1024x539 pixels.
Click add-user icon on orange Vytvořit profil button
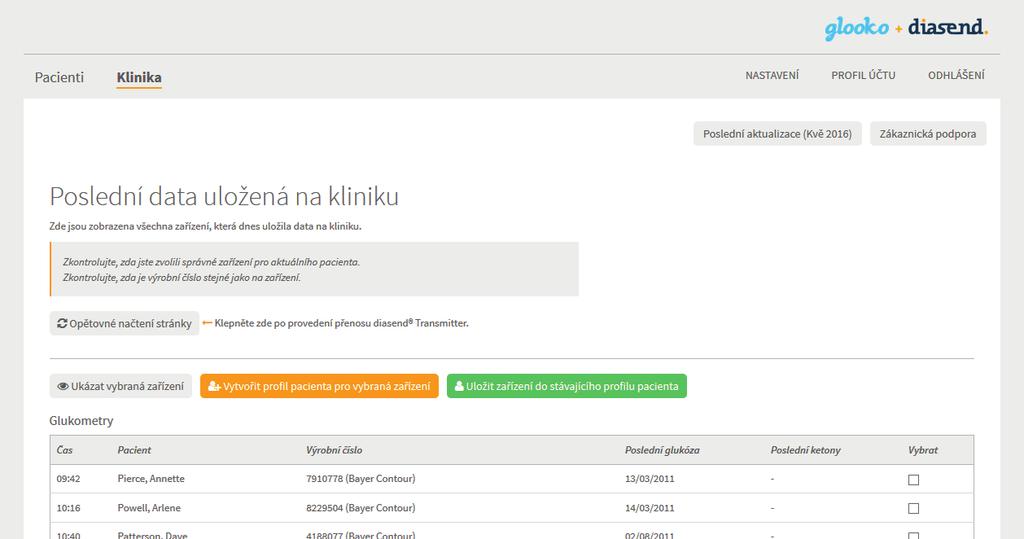(214, 386)
